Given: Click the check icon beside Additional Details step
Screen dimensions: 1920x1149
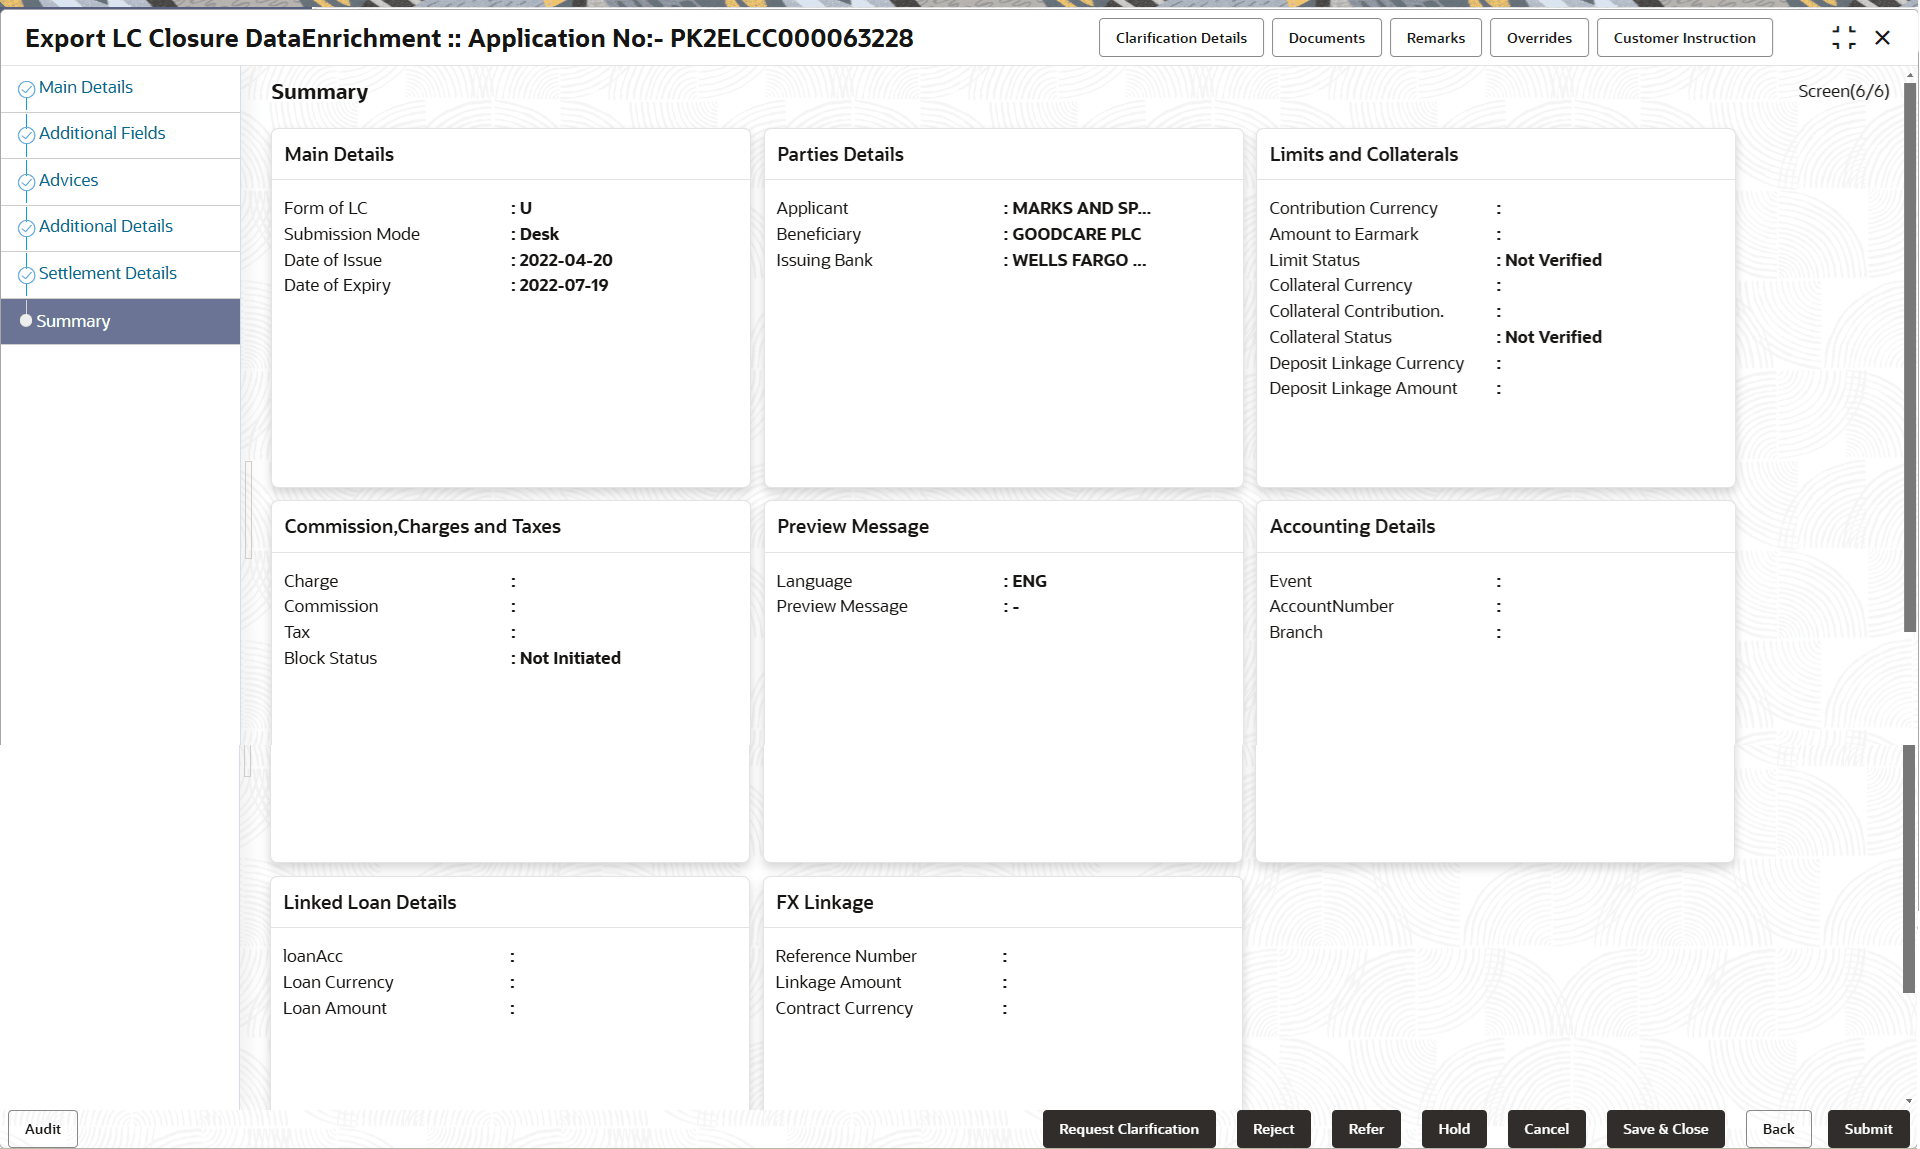Looking at the screenshot, I should (26, 227).
